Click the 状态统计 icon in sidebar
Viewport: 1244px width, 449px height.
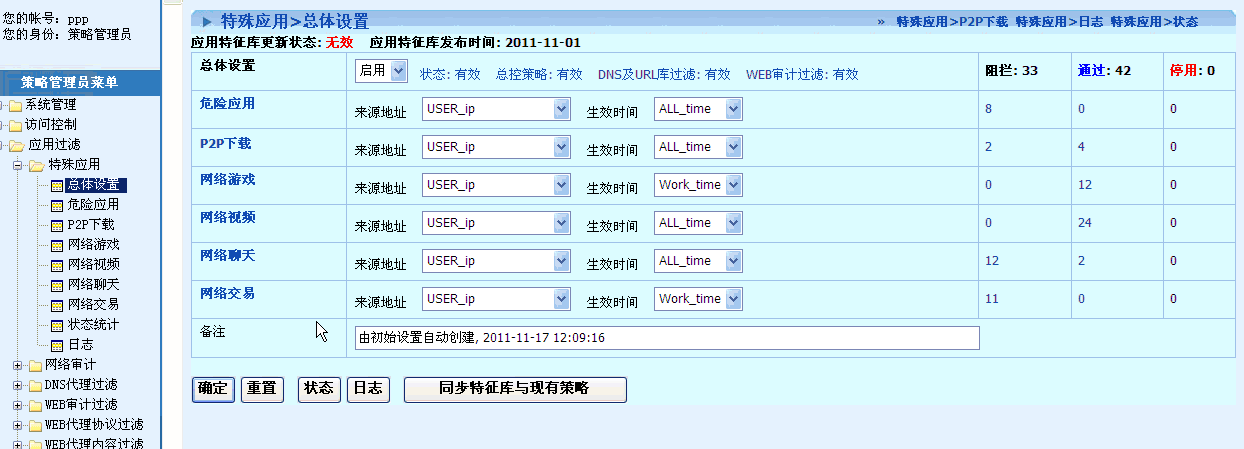click(x=57, y=325)
